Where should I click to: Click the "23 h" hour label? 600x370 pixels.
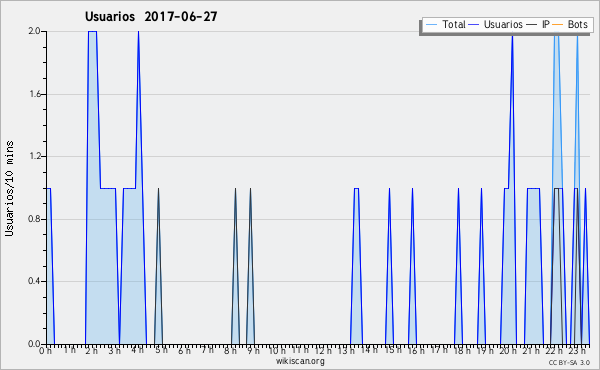click(577, 351)
